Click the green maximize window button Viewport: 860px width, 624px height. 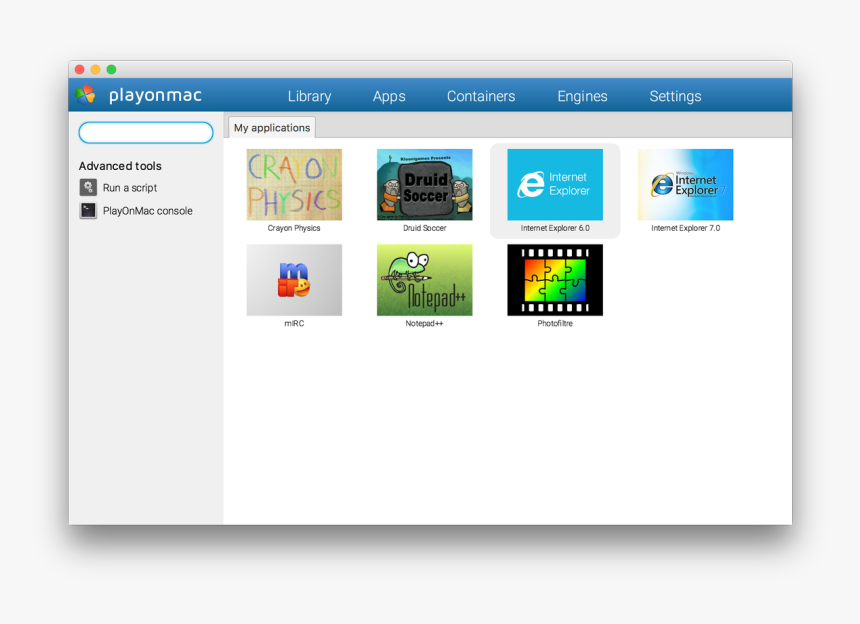[111, 69]
